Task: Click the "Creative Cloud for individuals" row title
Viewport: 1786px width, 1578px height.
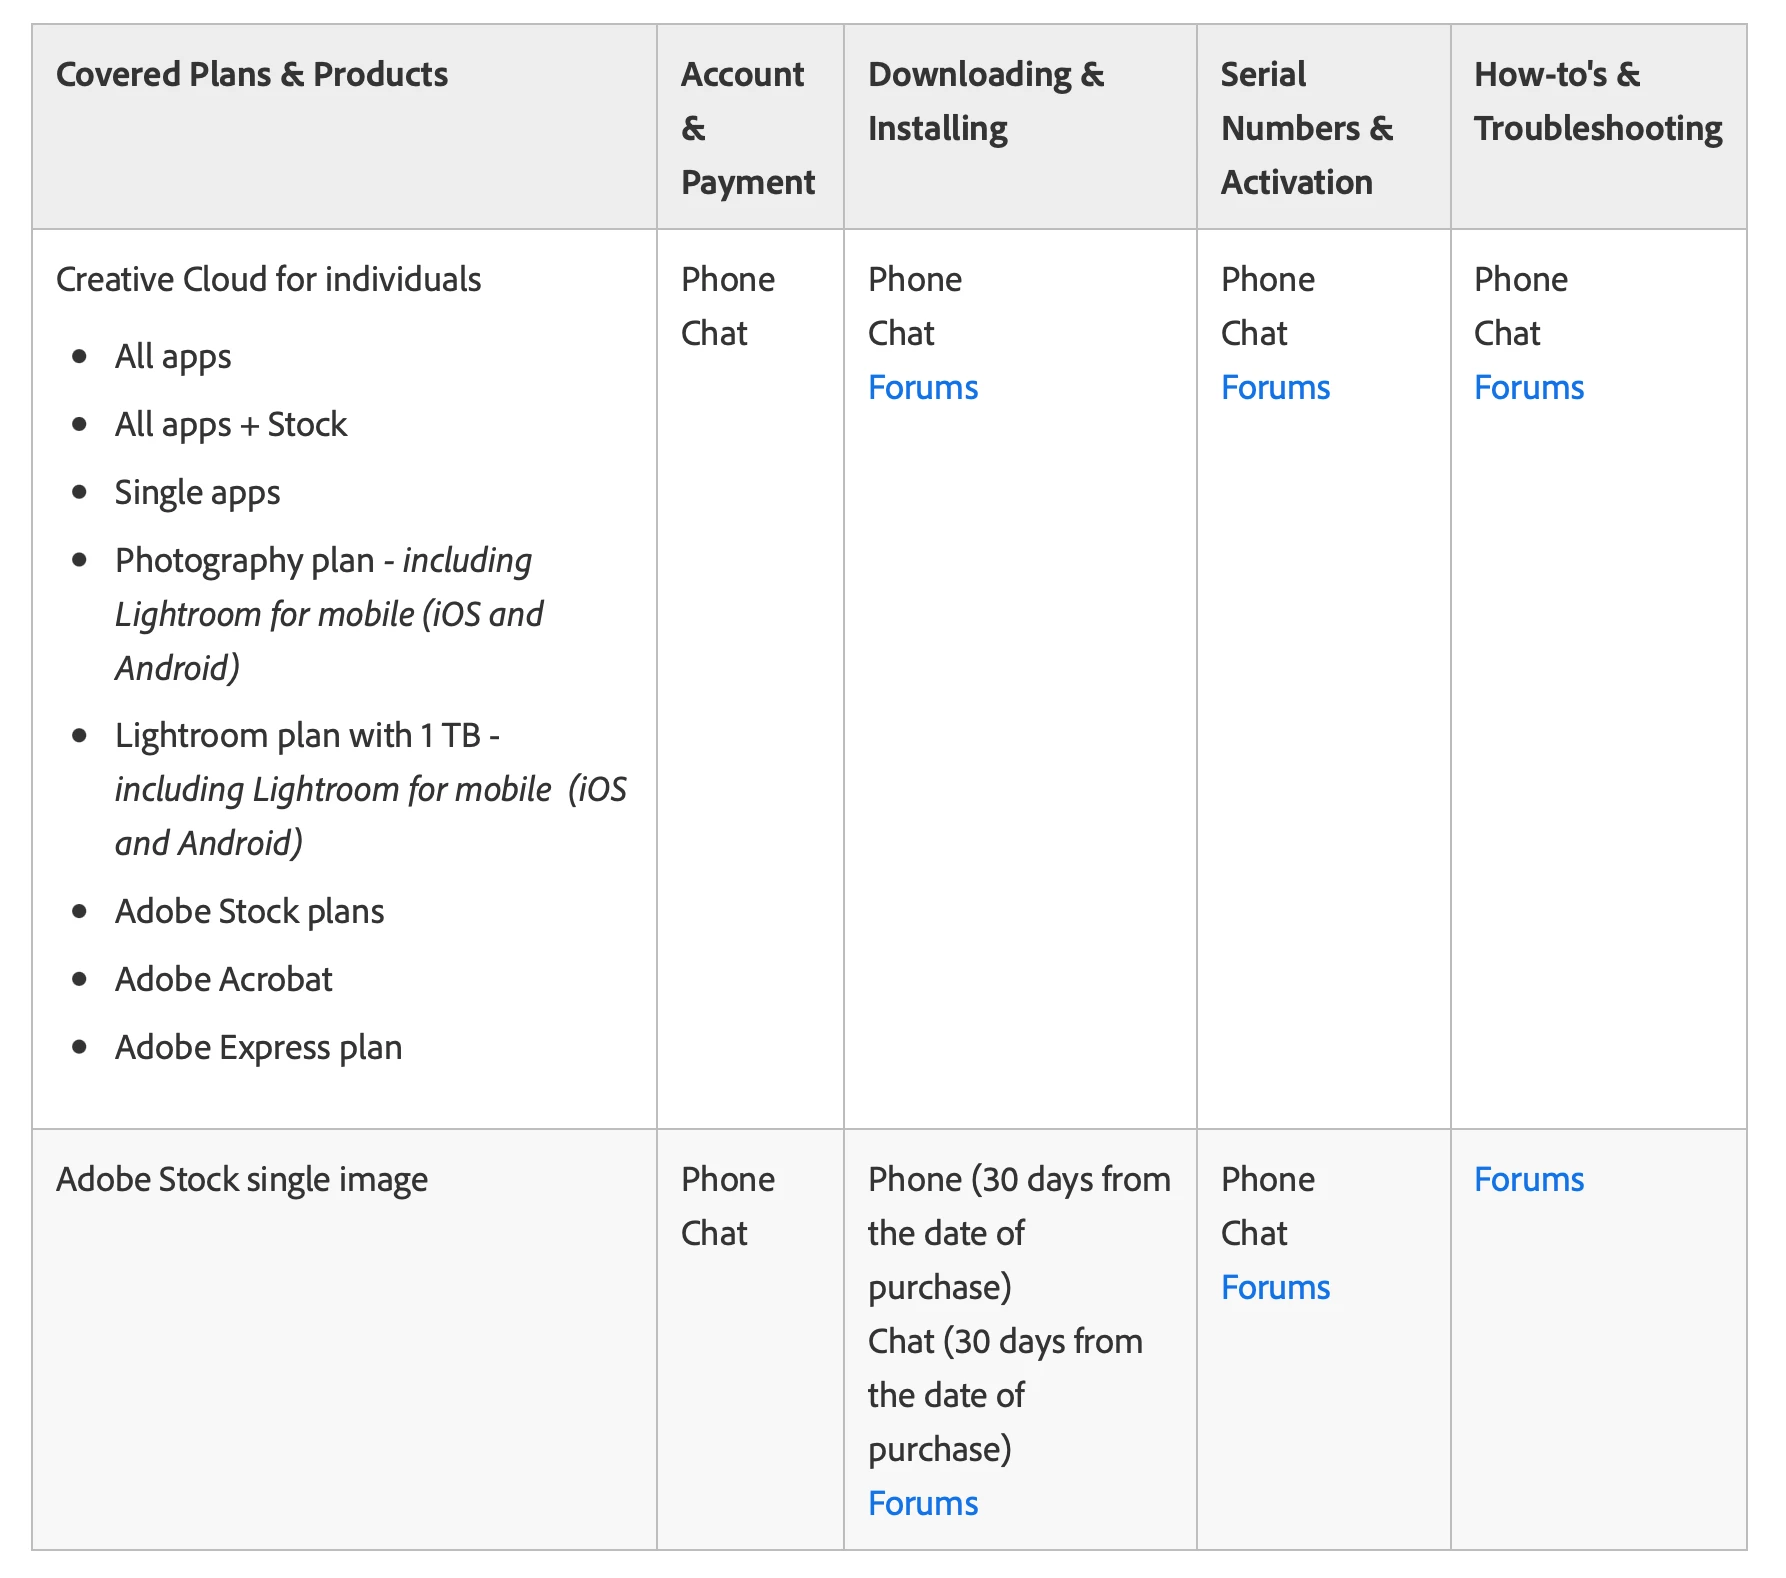Action: pos(268,279)
